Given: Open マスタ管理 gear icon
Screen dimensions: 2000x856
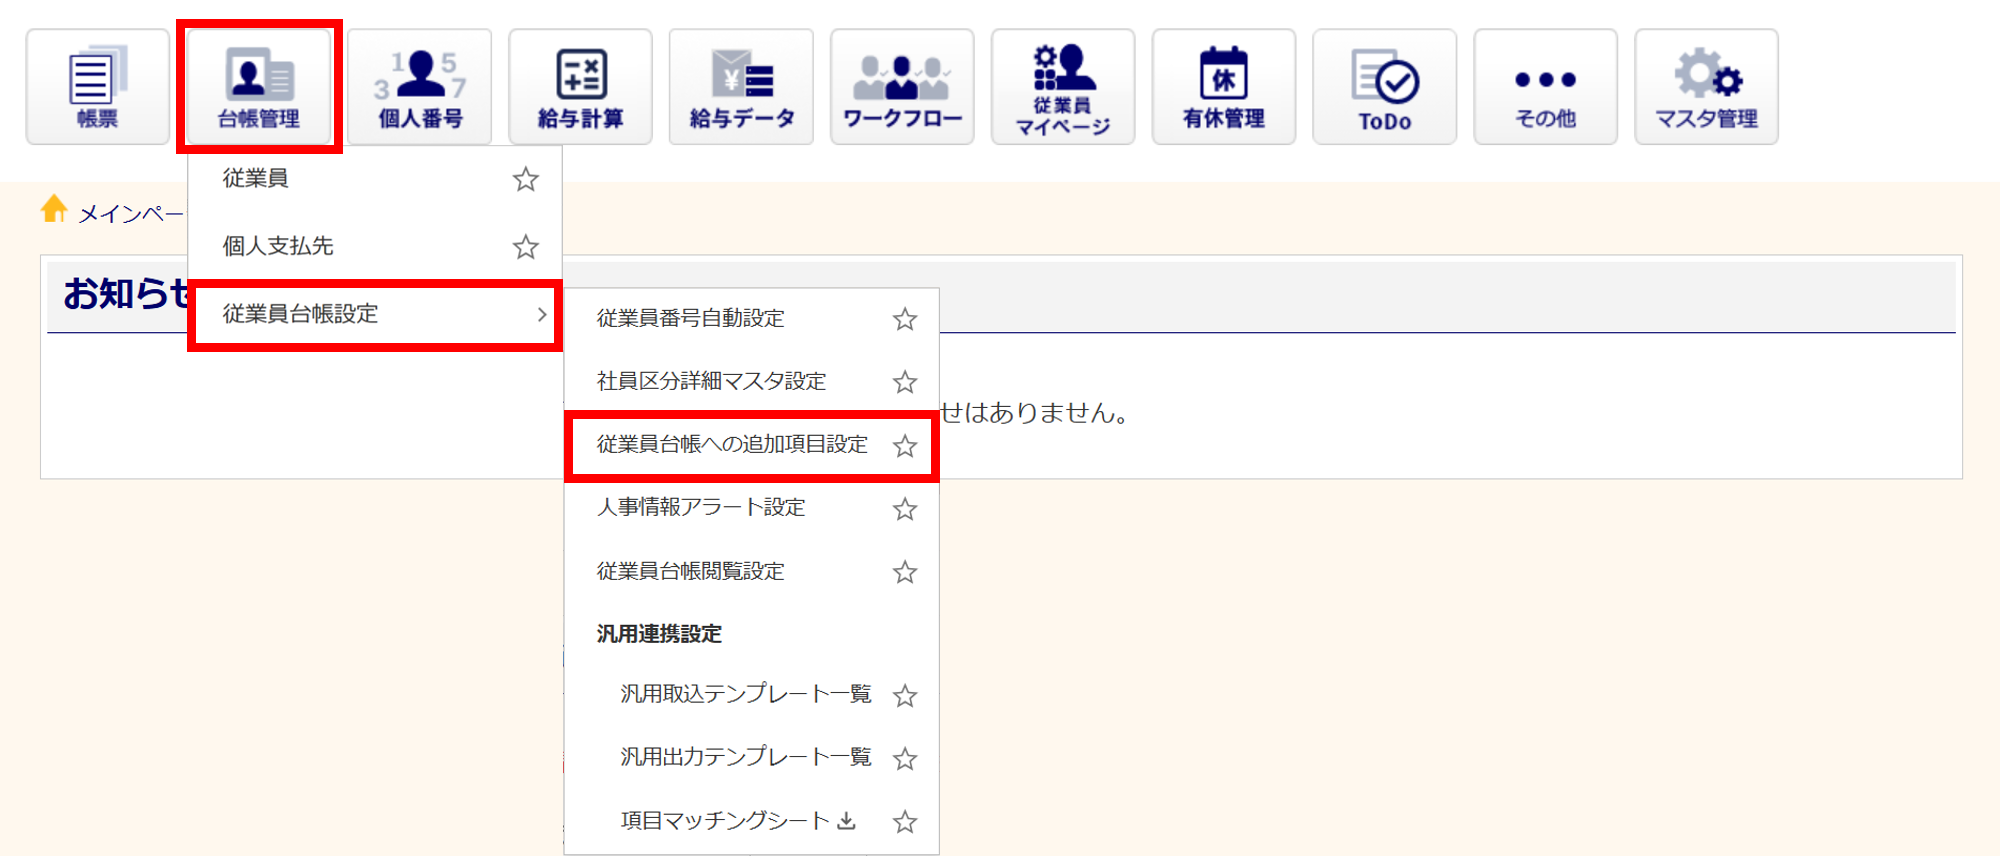Looking at the screenshot, I should coord(1706,87).
